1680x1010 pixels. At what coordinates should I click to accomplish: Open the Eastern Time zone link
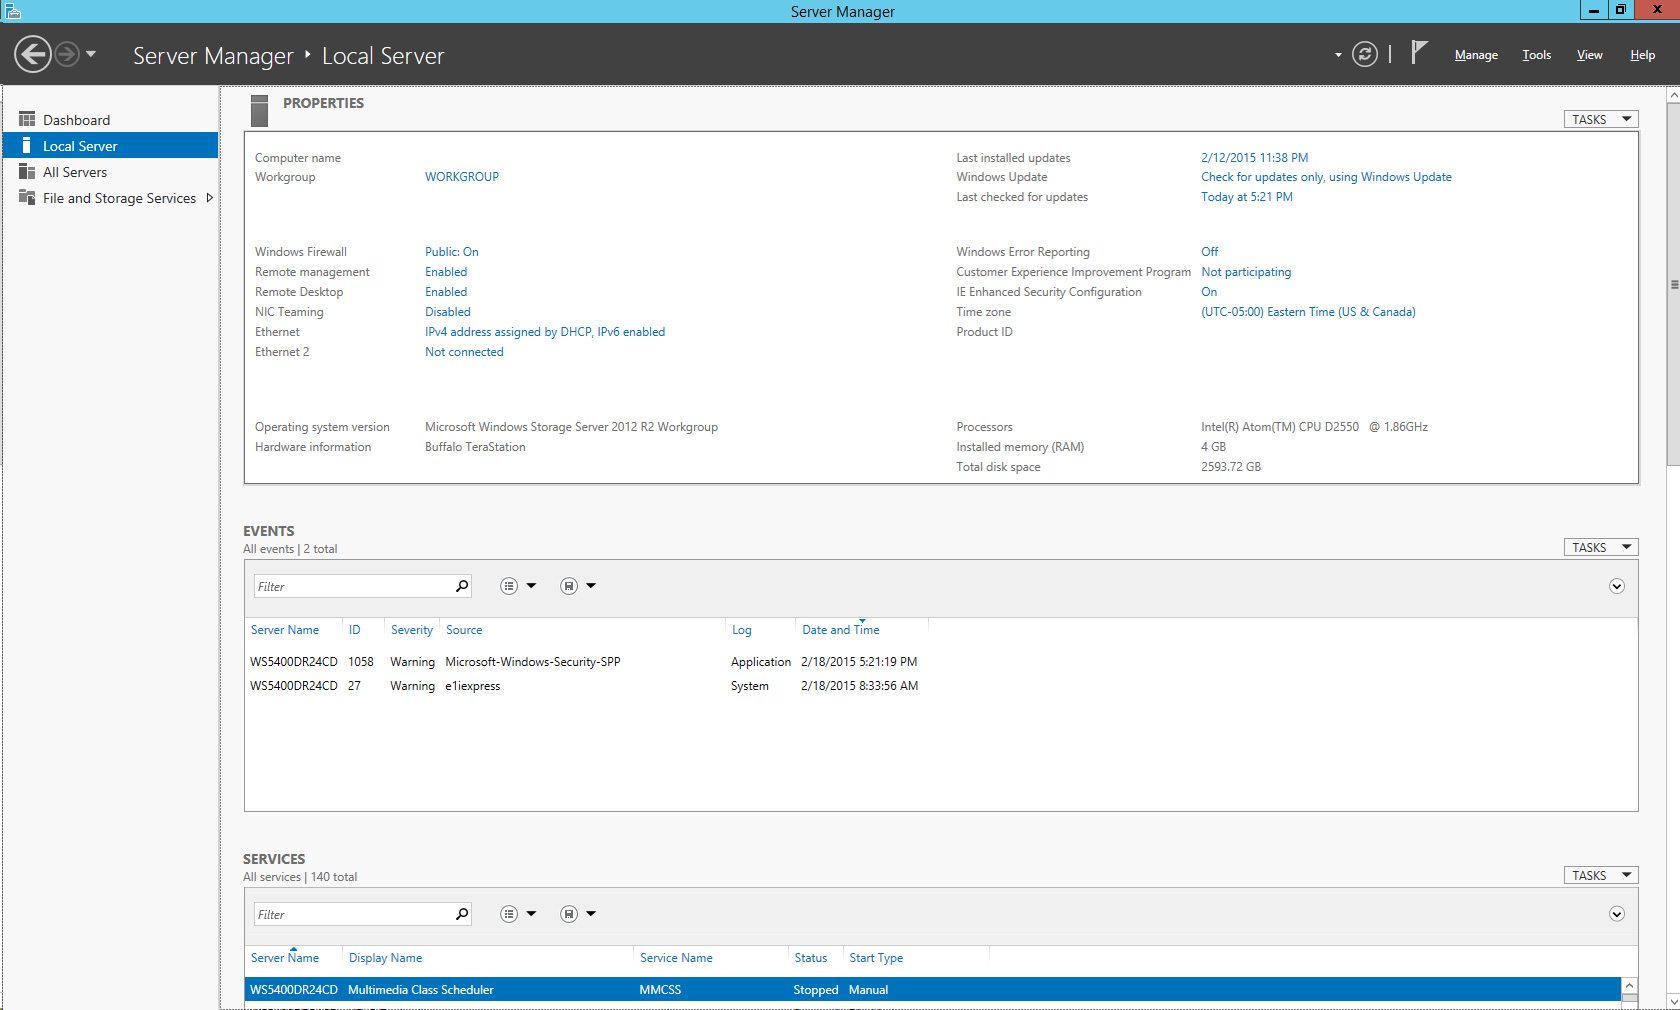pyautogui.click(x=1309, y=312)
